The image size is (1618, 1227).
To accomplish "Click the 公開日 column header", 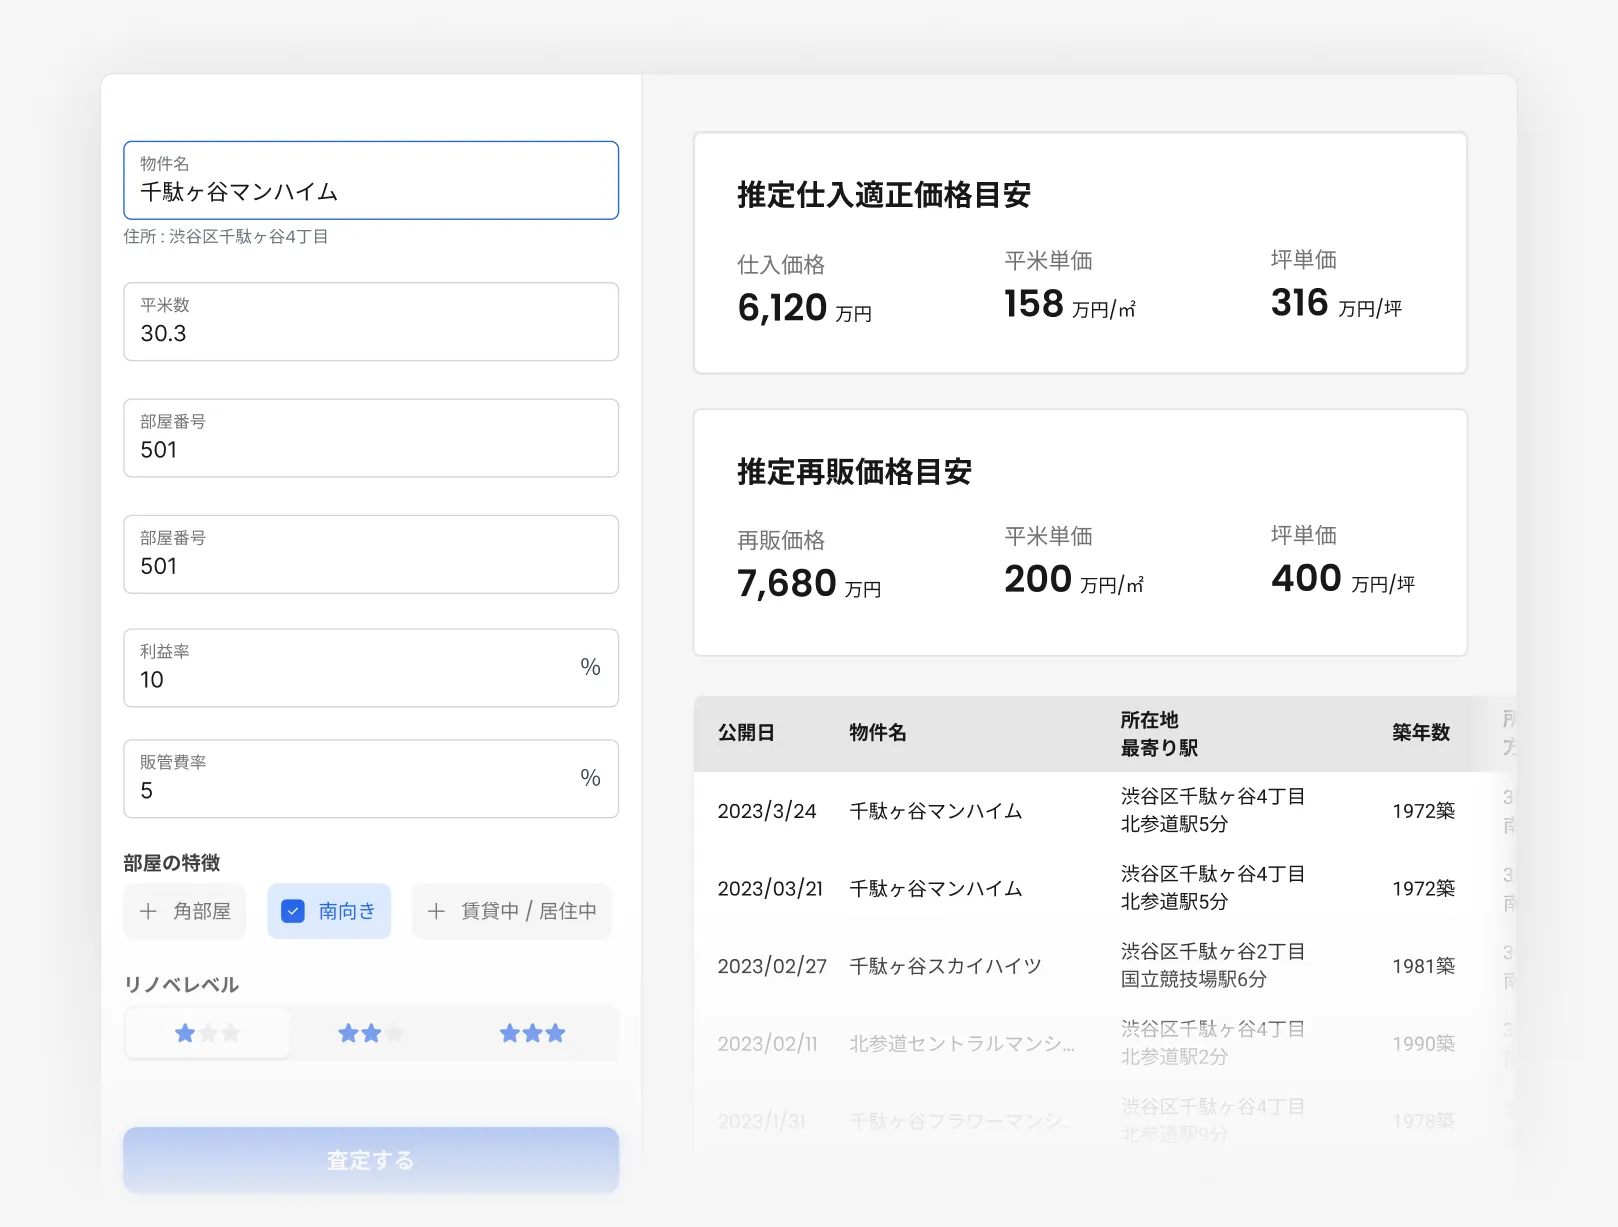I will [746, 733].
